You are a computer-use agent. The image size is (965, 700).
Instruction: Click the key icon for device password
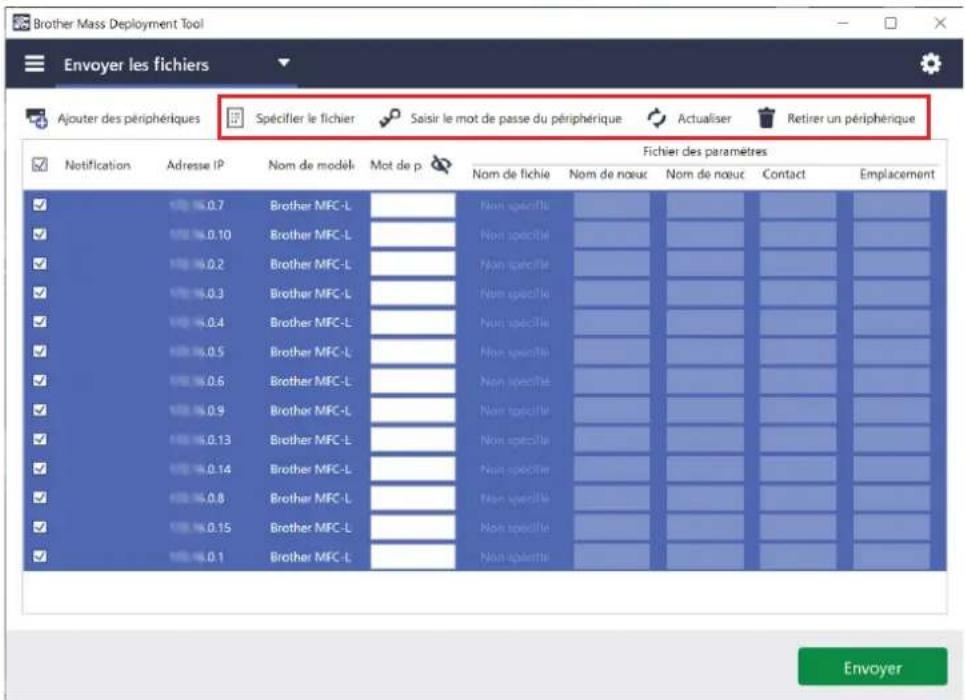click(390, 118)
